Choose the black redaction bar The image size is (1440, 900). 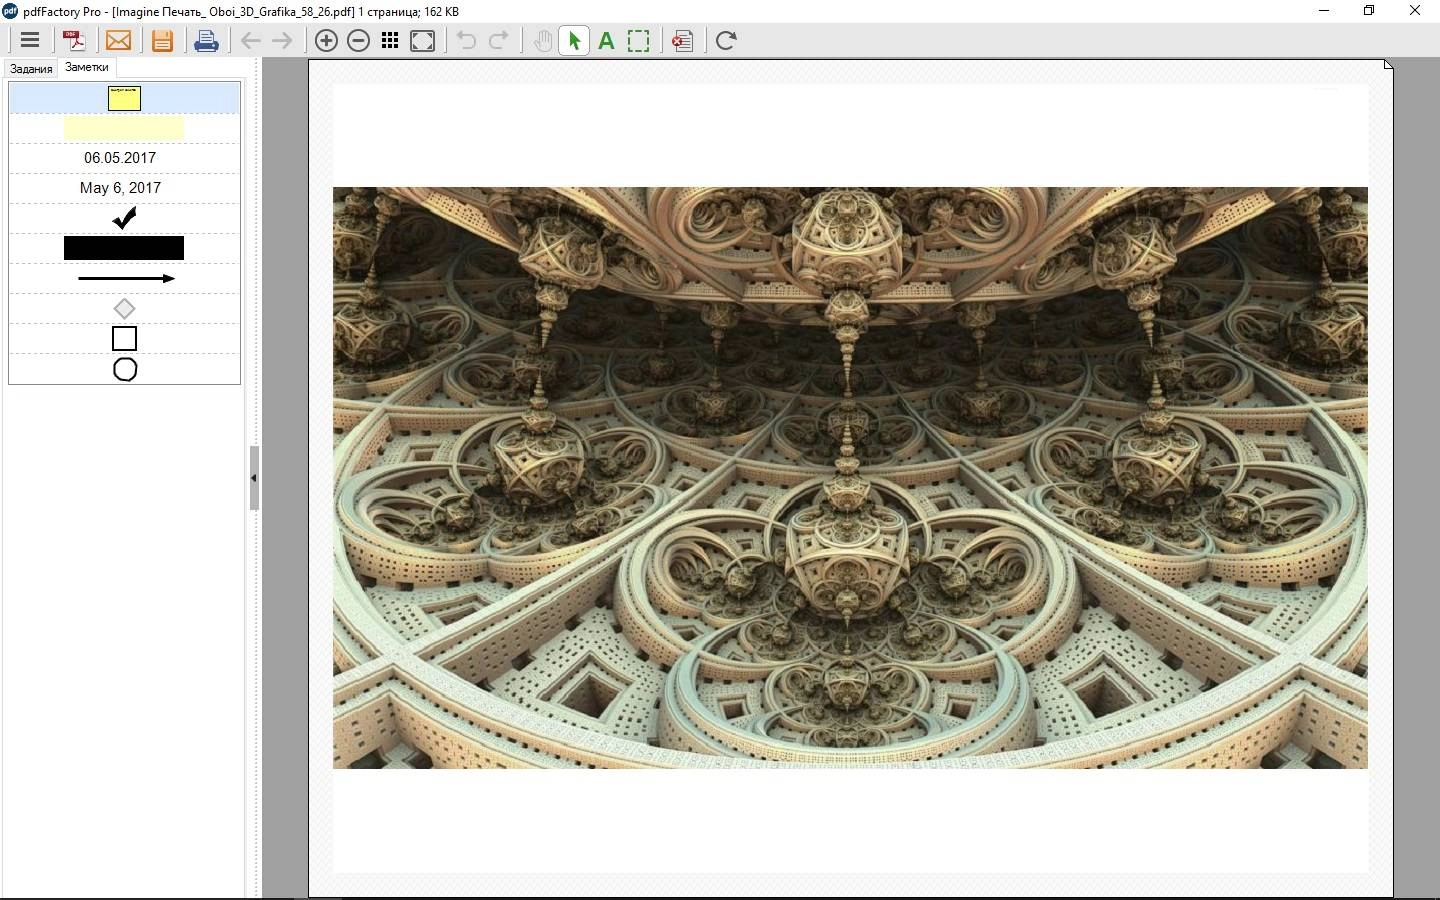pyautogui.click(x=124, y=248)
